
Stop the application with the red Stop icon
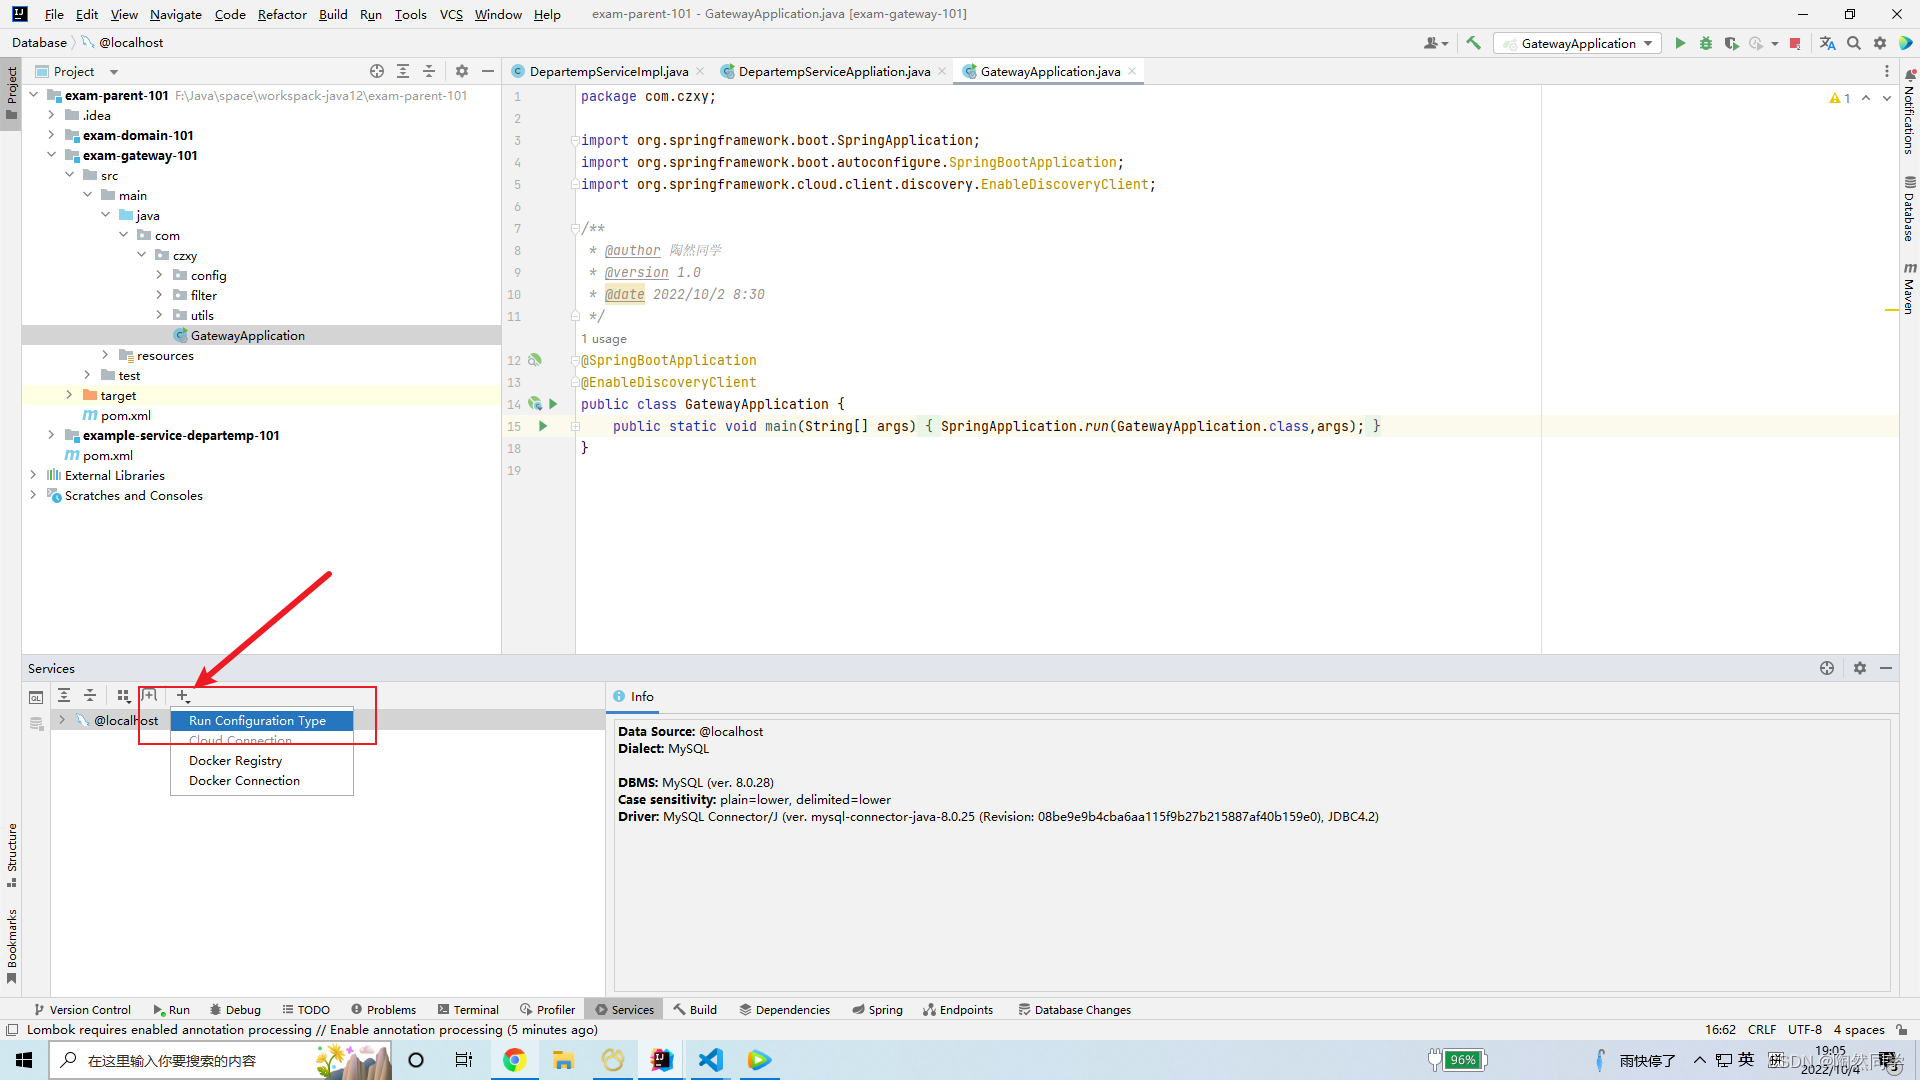tap(1795, 43)
